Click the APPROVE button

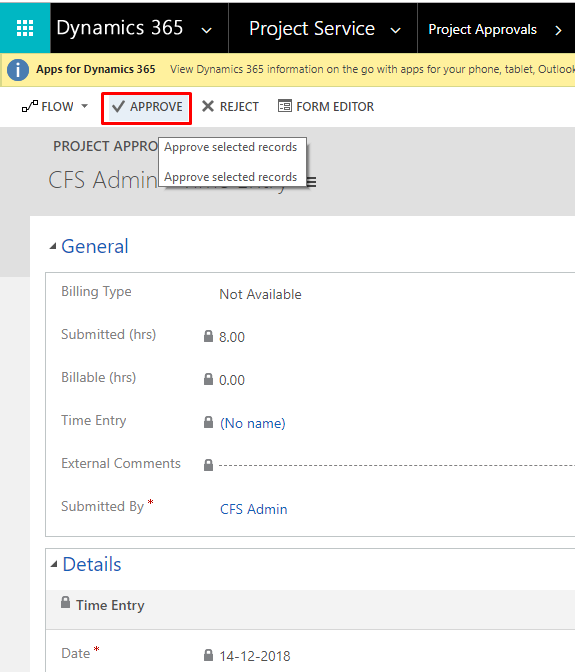pyautogui.click(x=147, y=106)
